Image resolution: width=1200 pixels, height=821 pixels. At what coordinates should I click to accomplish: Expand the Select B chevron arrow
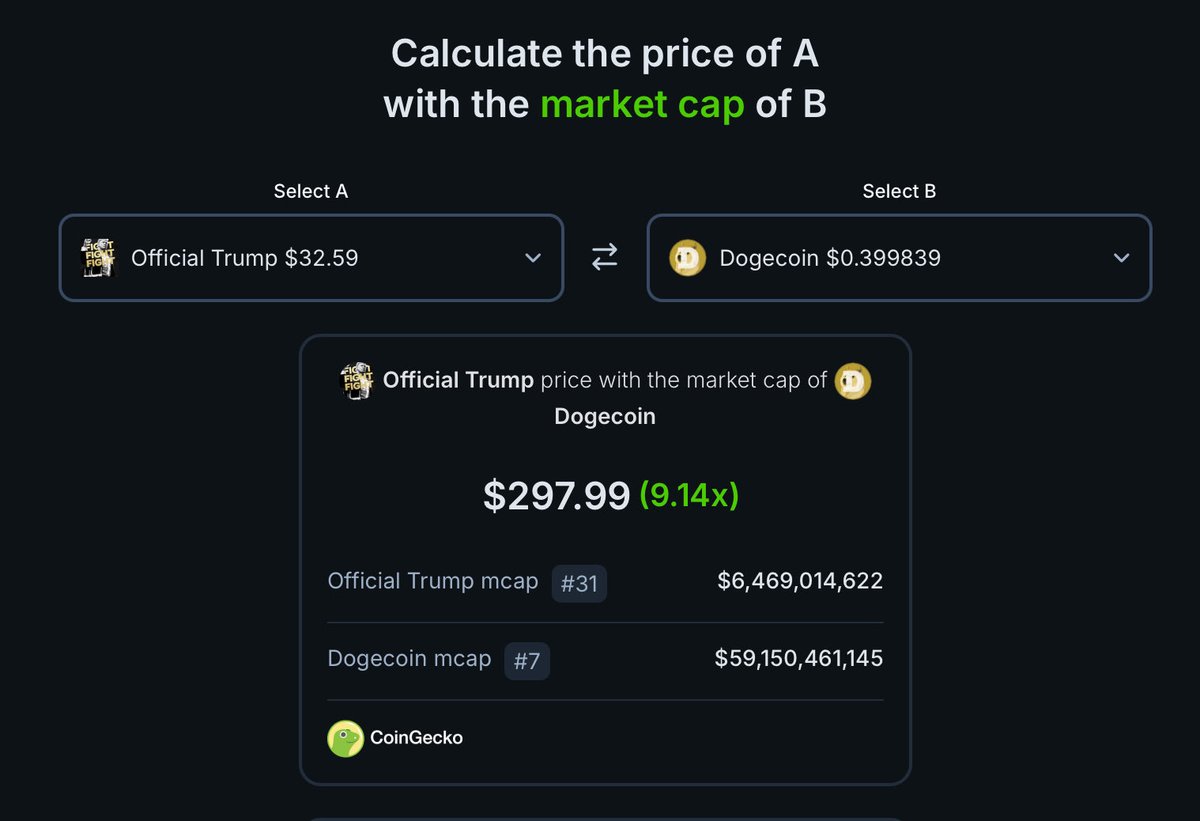(x=1122, y=258)
